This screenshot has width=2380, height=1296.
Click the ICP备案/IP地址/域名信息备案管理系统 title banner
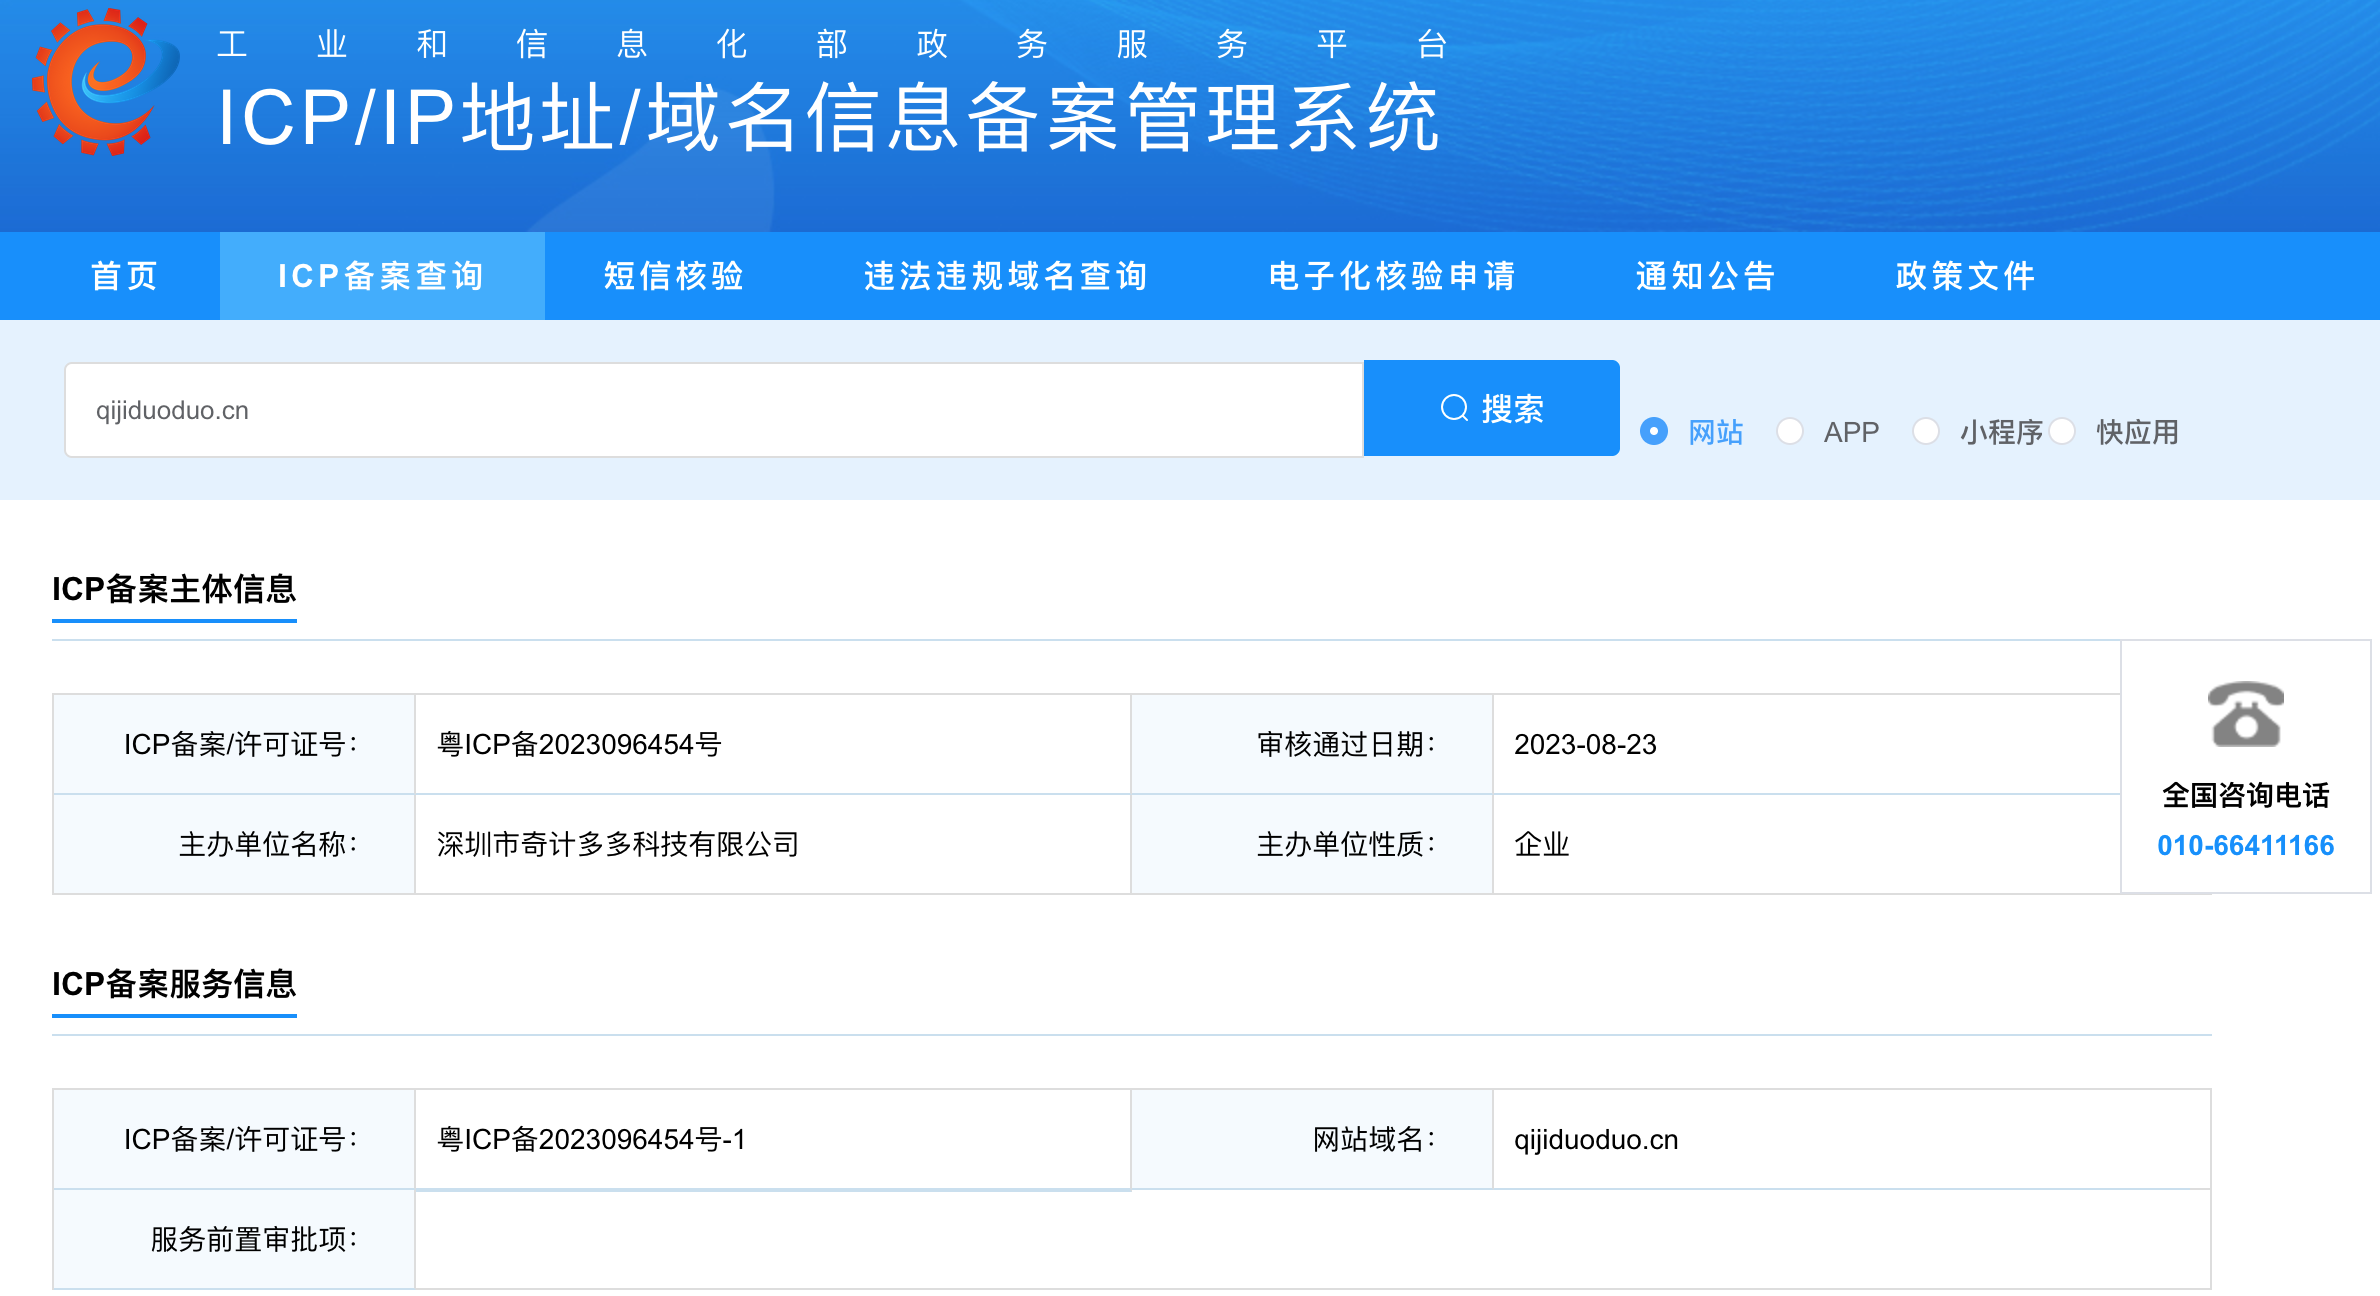[828, 118]
